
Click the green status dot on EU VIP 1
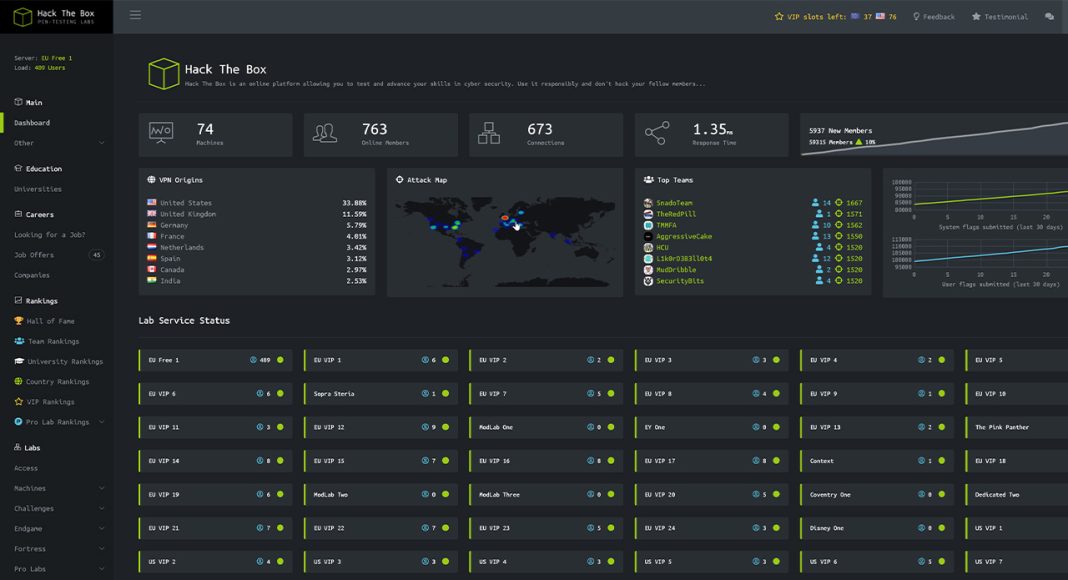445,360
